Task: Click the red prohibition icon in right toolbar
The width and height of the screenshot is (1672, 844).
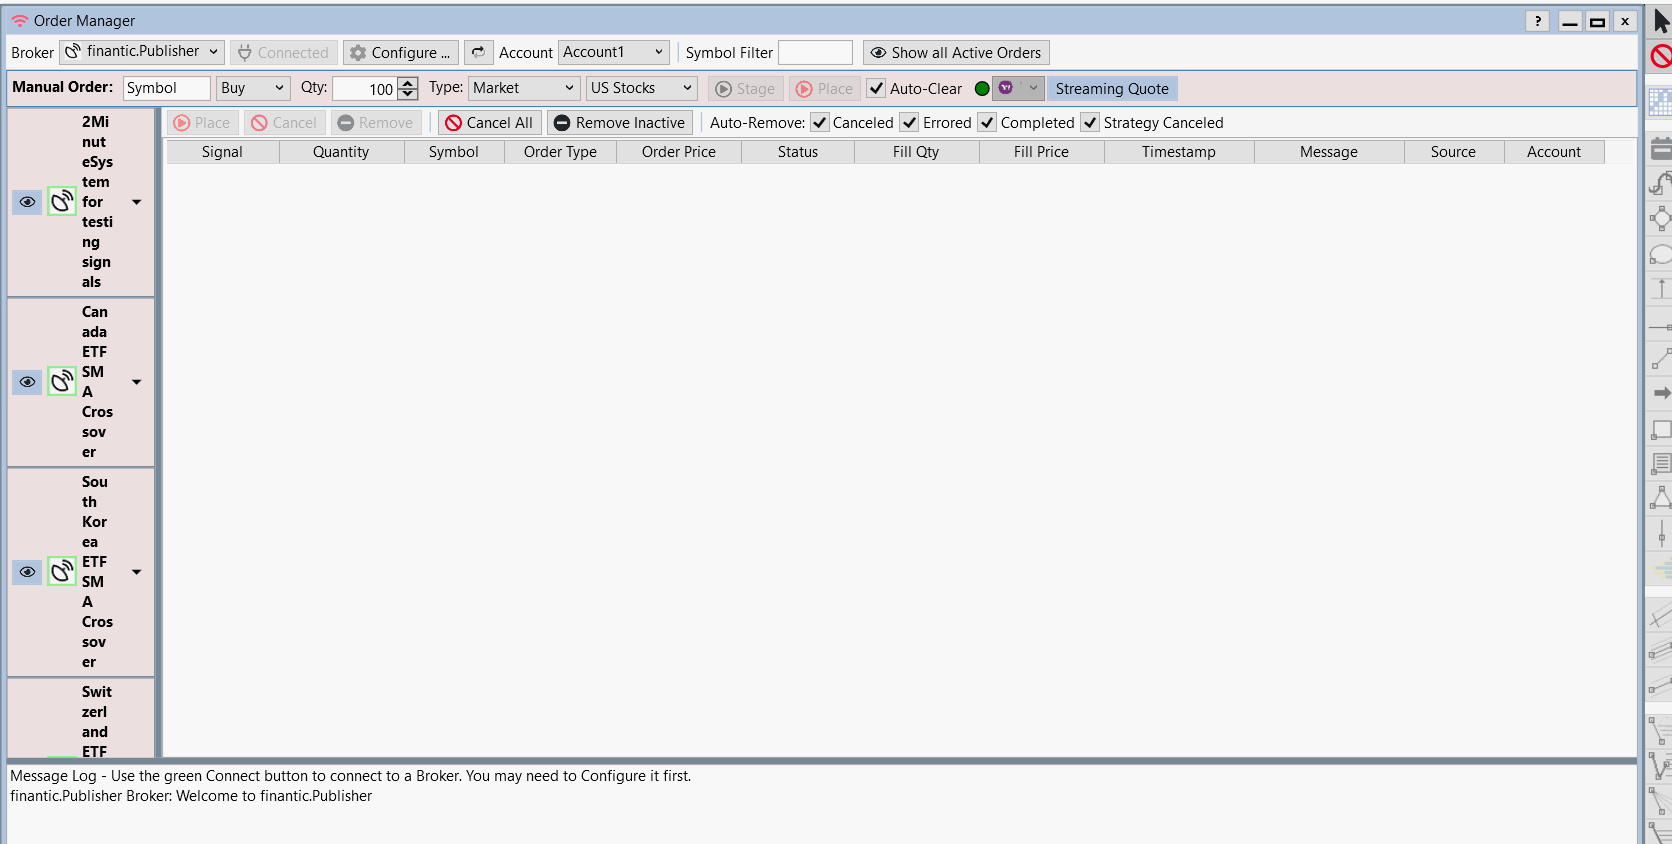Action: pyautogui.click(x=1660, y=56)
